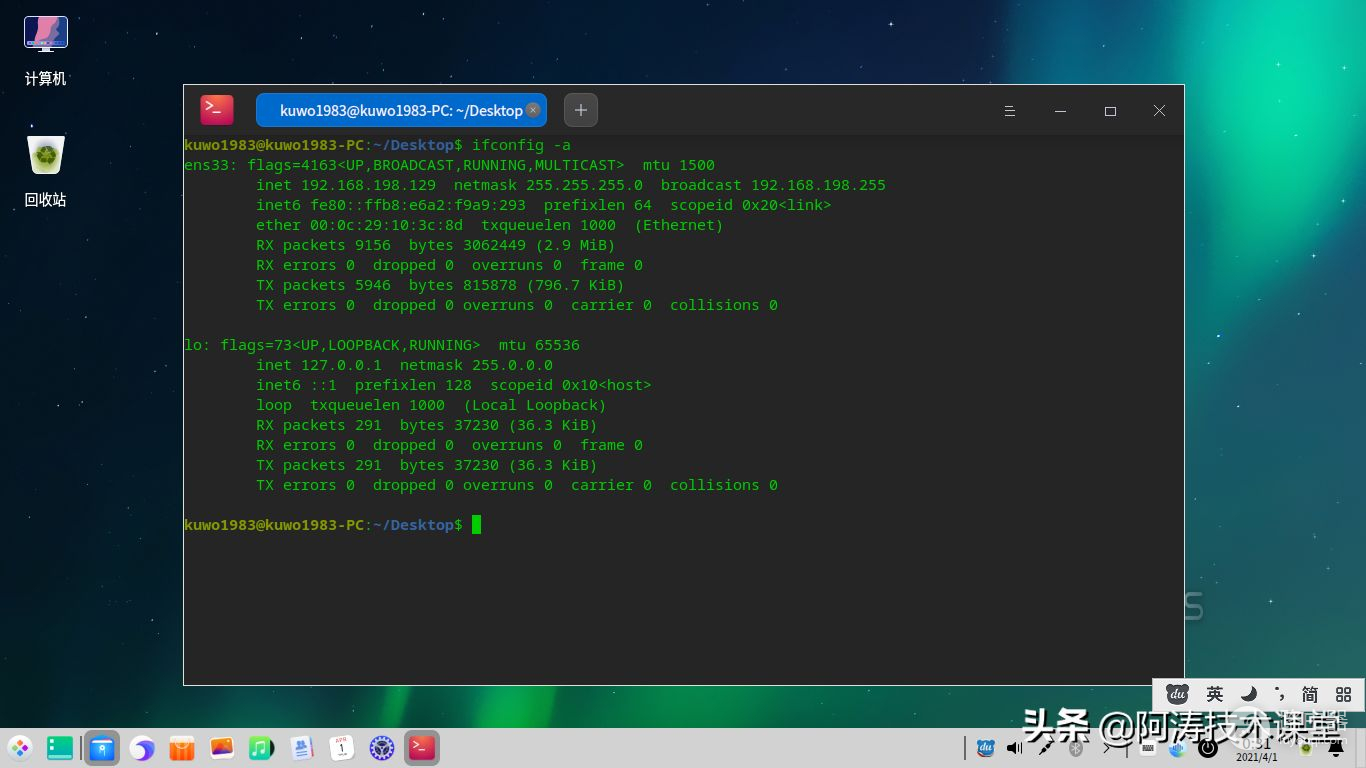This screenshot has height=768, width=1366.
Task: Open the terminal hamburger menu
Action: coord(1010,111)
